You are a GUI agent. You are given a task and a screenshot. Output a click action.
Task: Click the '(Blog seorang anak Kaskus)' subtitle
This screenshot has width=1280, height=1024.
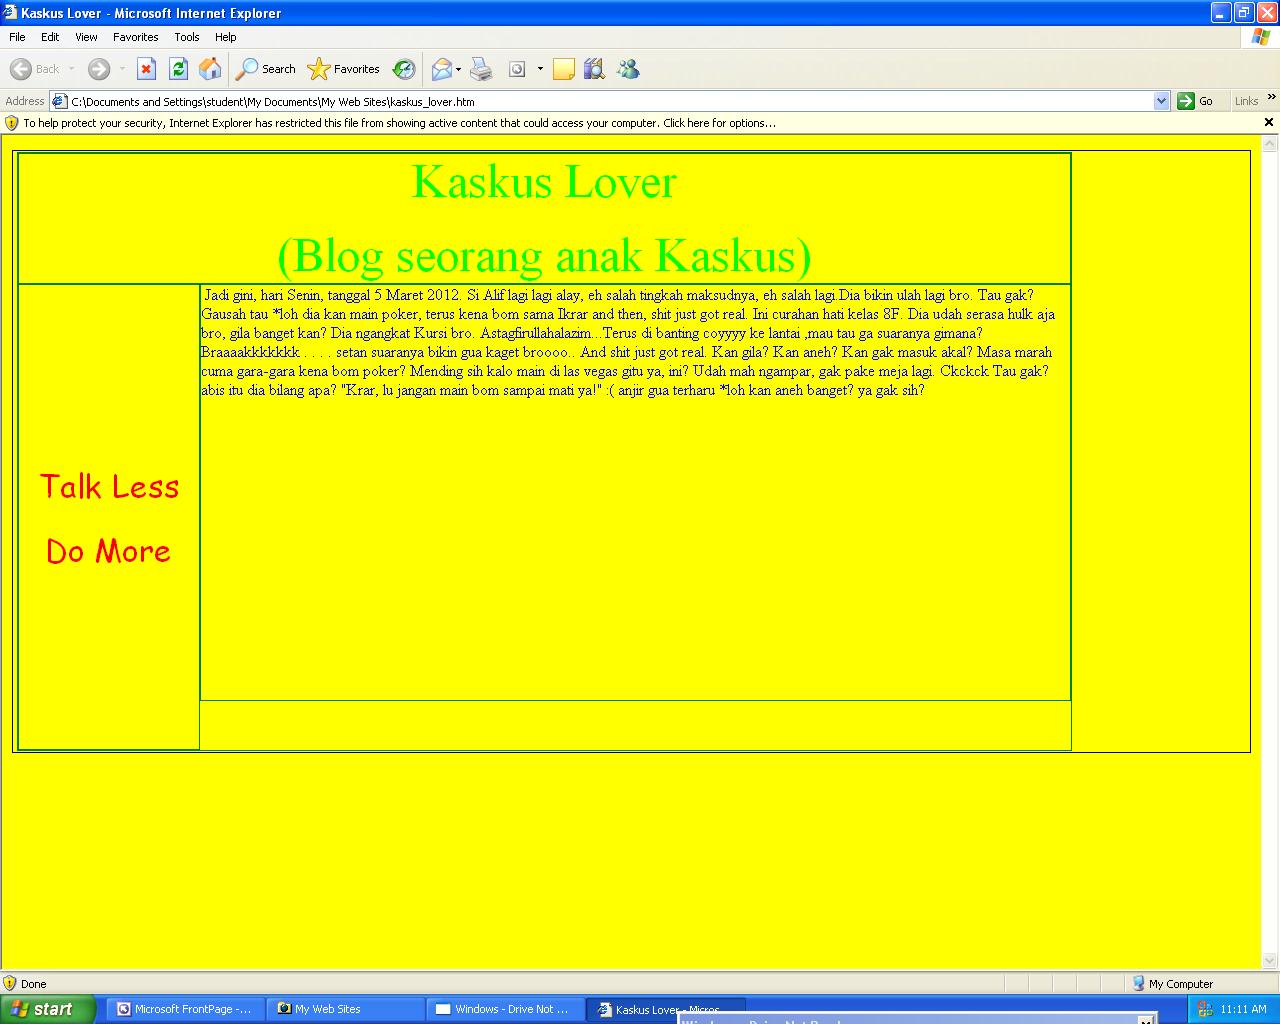[544, 255]
